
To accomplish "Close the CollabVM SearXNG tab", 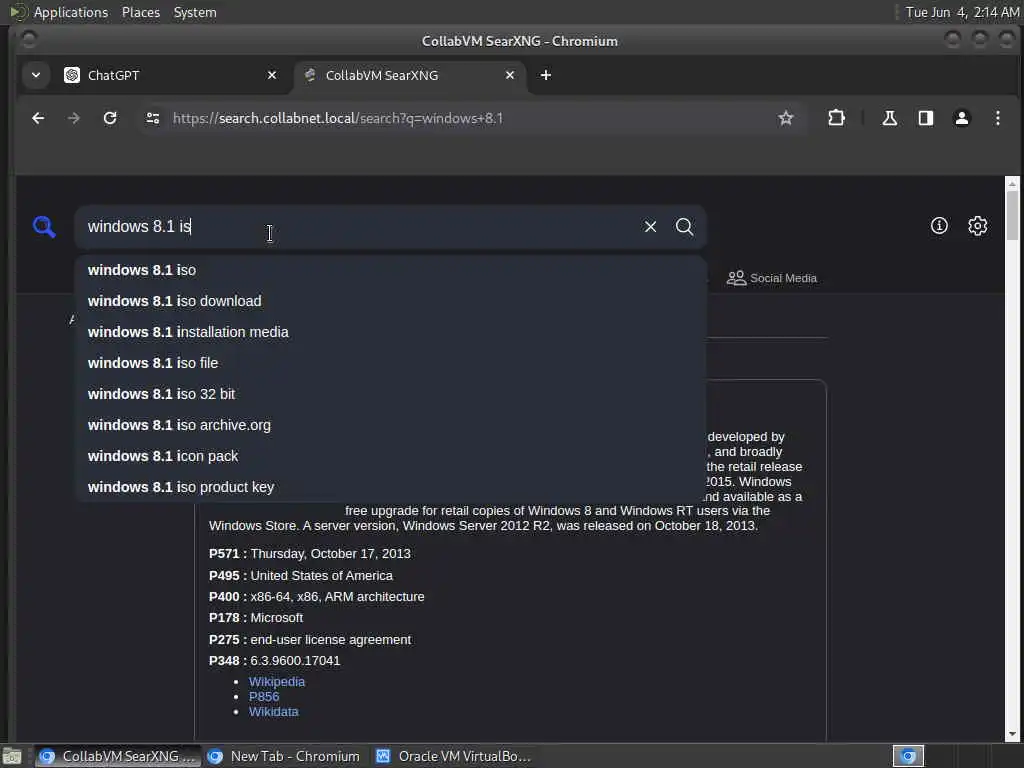I will tap(510, 76).
